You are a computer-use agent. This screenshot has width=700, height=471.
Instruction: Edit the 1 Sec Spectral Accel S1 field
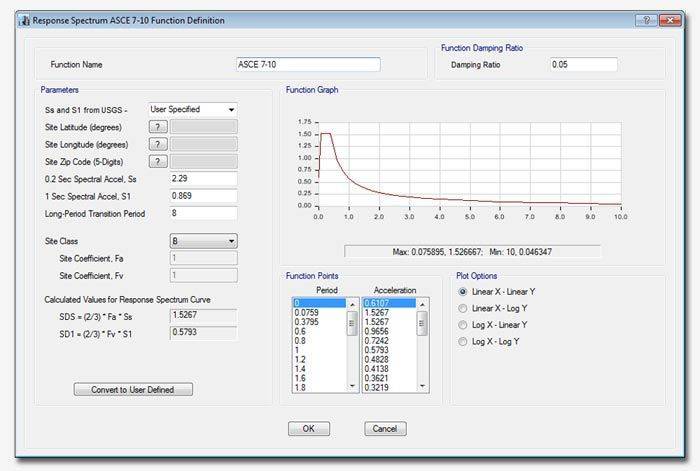[x=204, y=196]
